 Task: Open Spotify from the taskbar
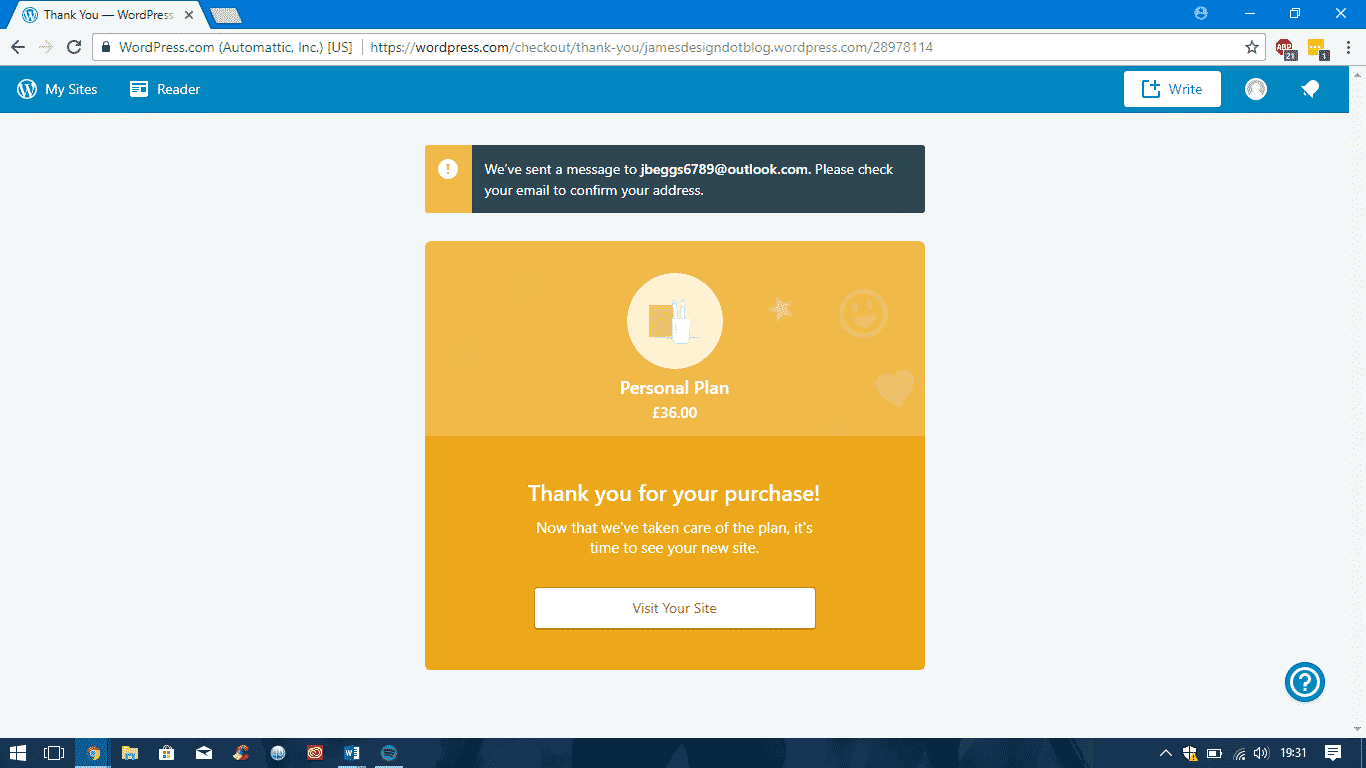389,753
